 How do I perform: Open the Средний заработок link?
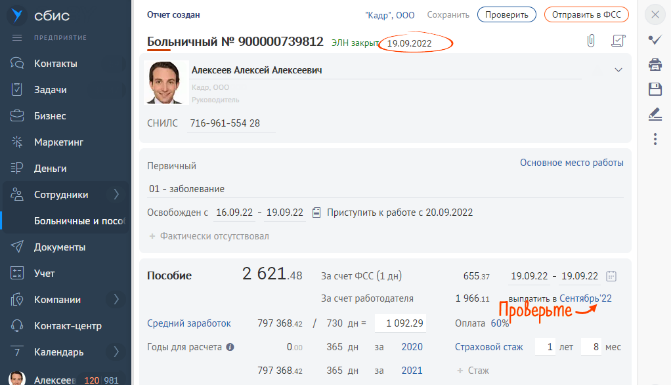(189, 323)
